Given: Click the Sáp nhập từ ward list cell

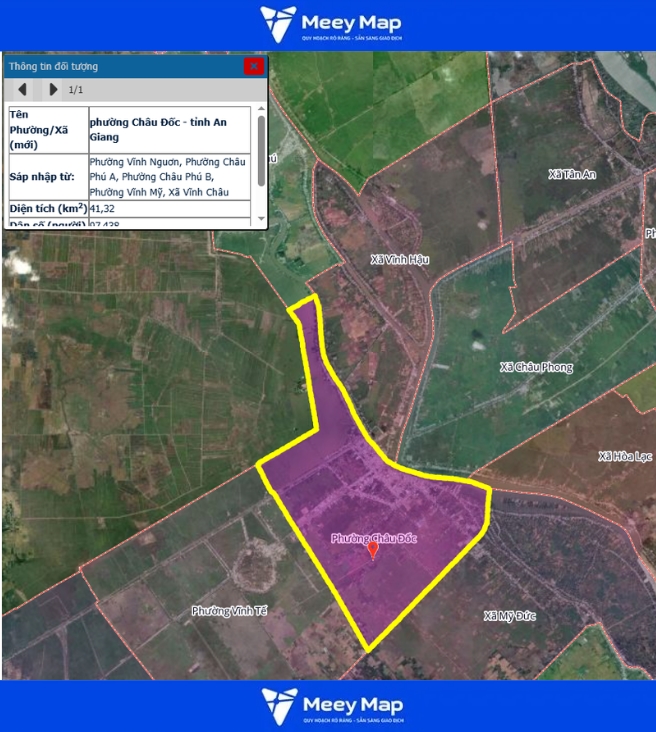Looking at the screenshot, I should coord(169,176).
